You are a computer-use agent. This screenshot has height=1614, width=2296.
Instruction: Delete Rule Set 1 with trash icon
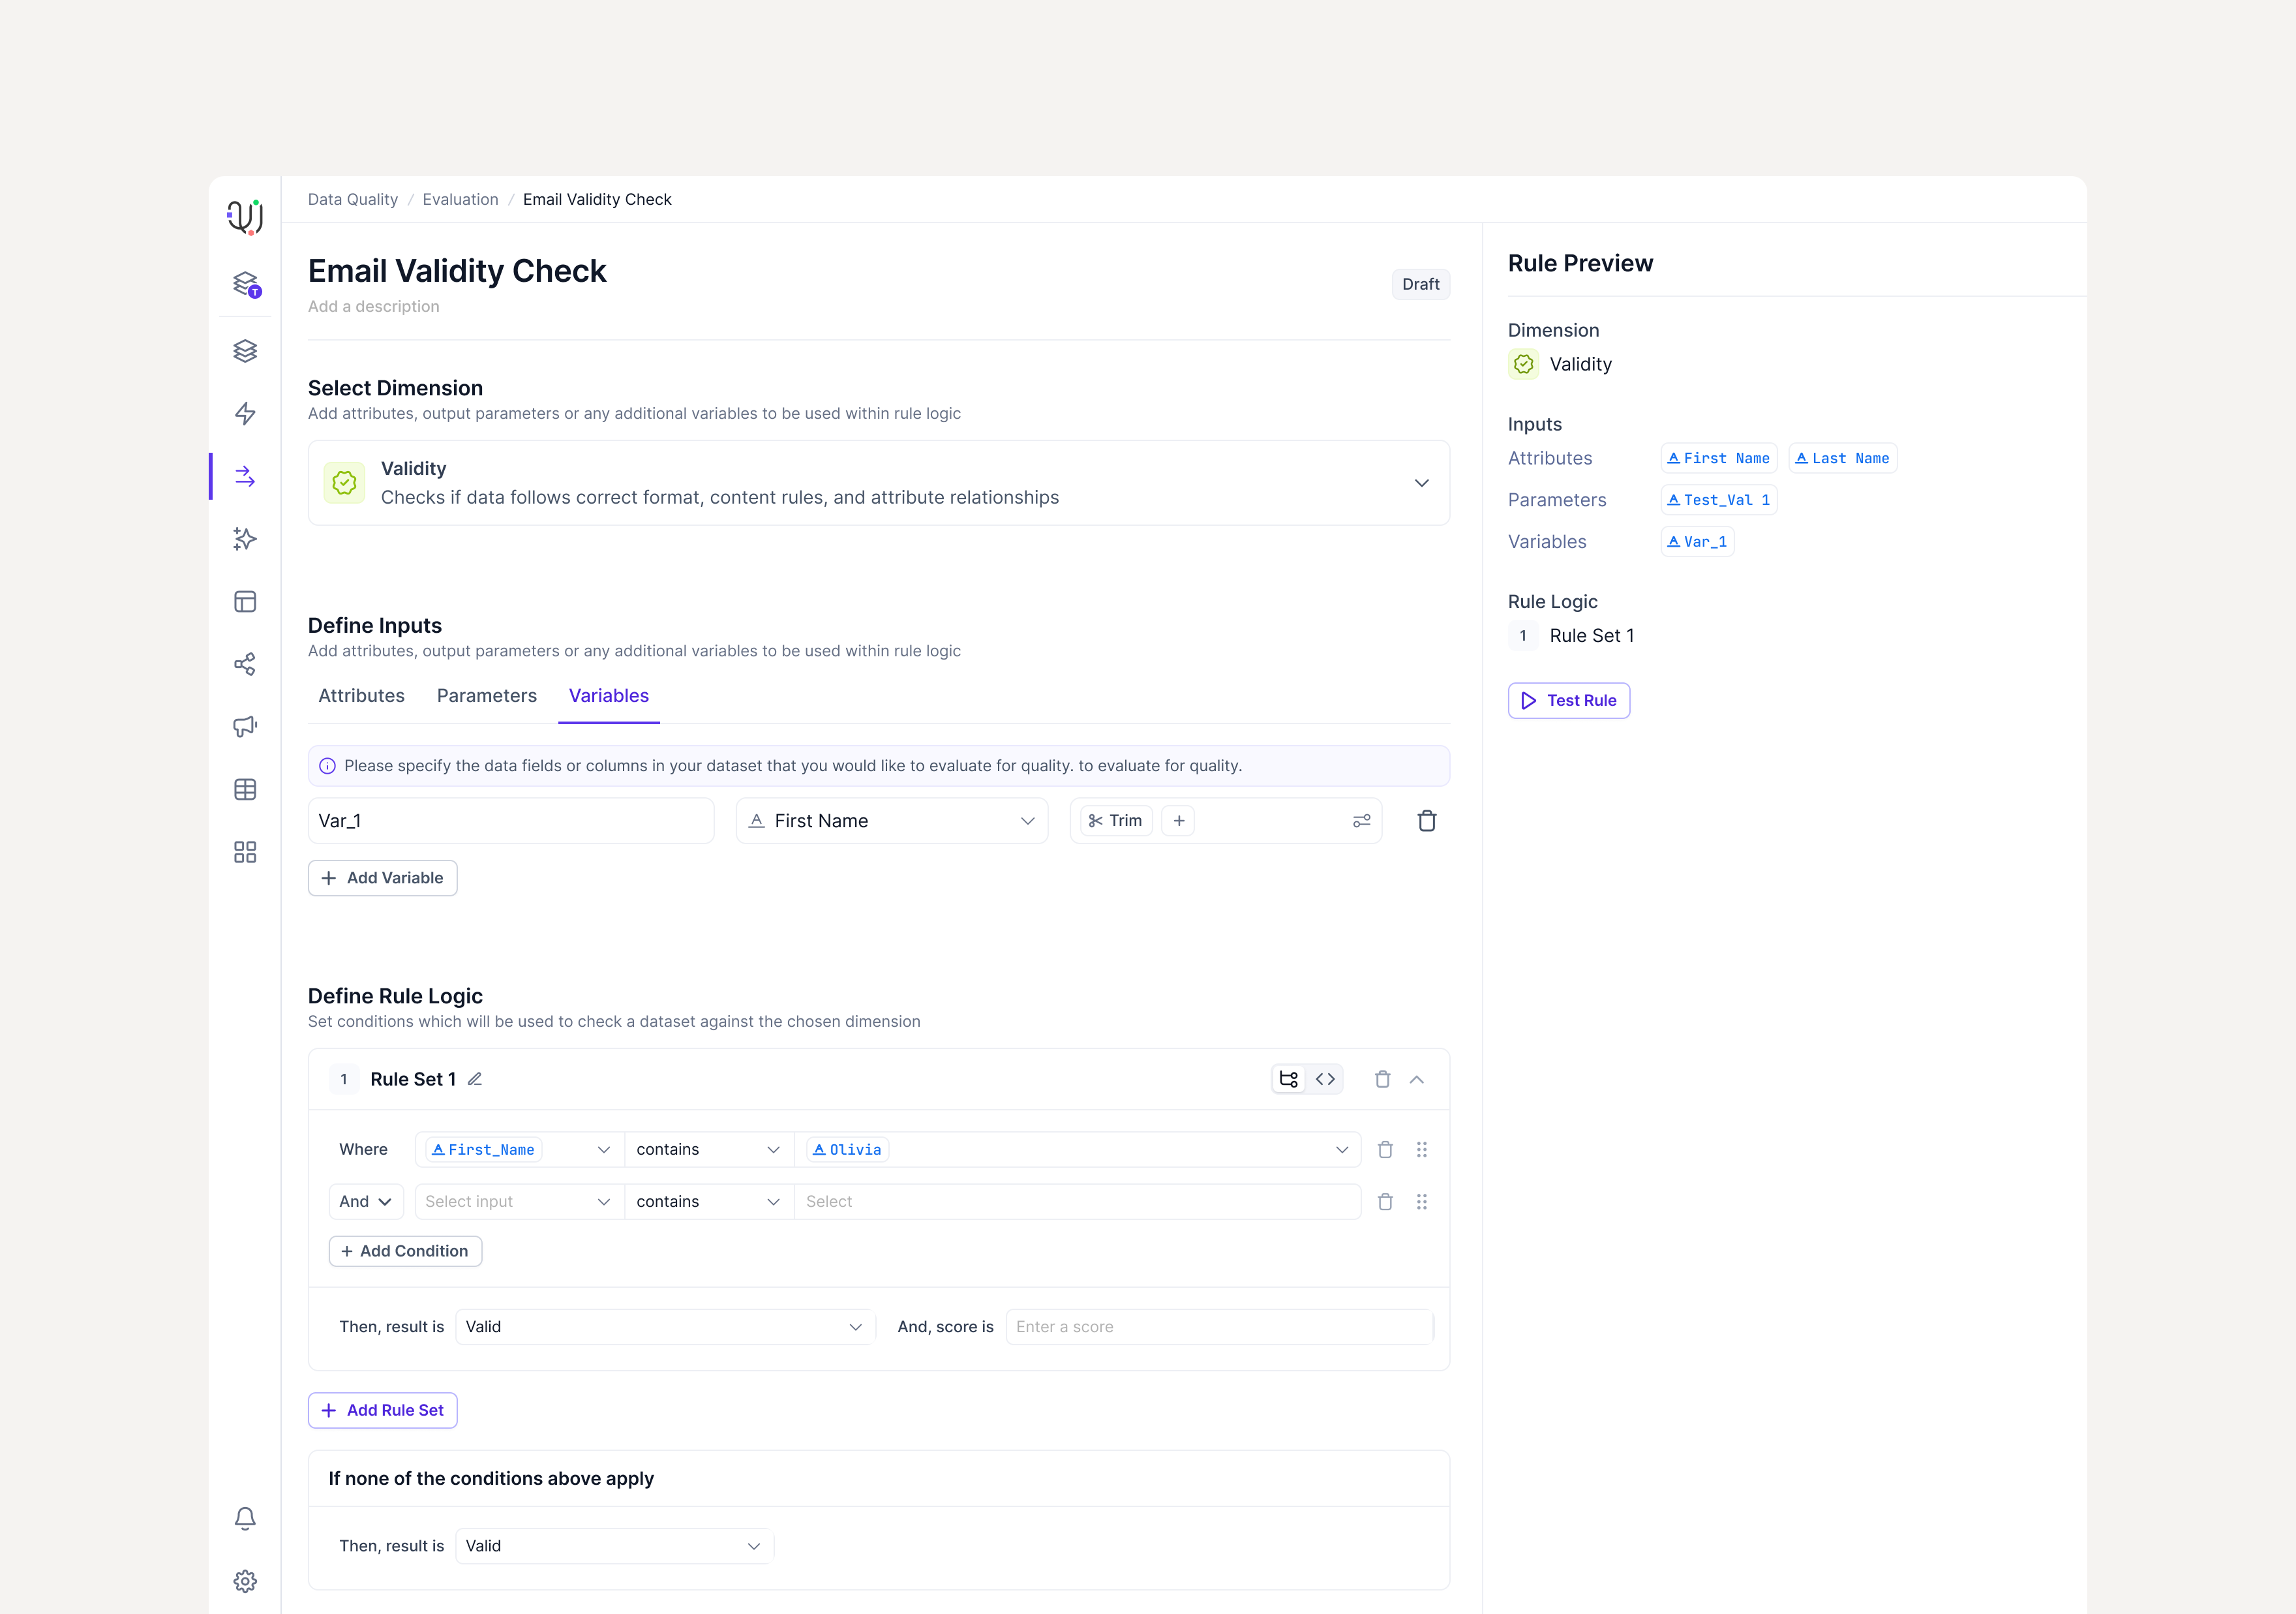[1382, 1079]
